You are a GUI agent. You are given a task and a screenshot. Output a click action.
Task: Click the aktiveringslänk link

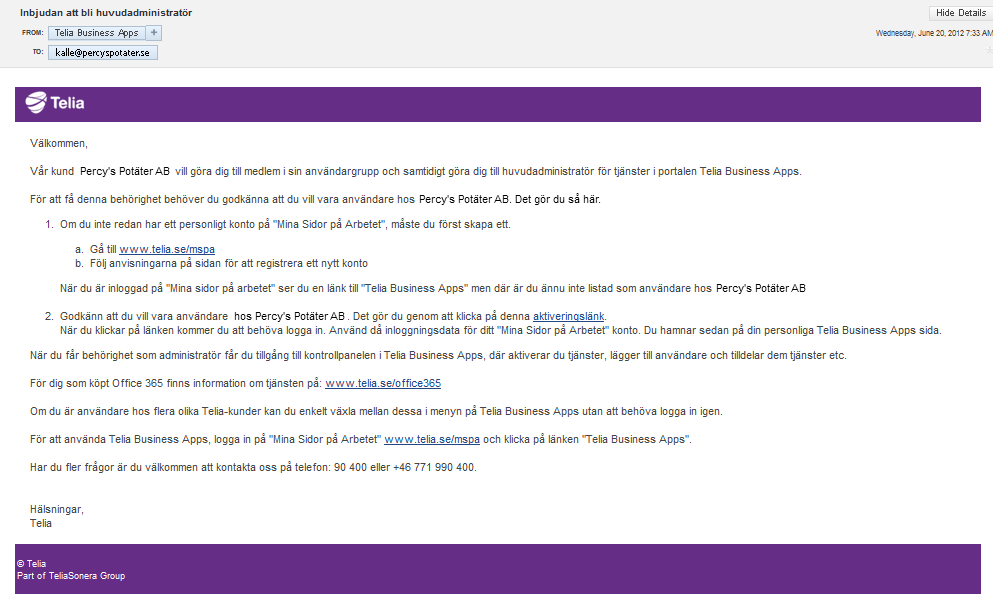(569, 316)
